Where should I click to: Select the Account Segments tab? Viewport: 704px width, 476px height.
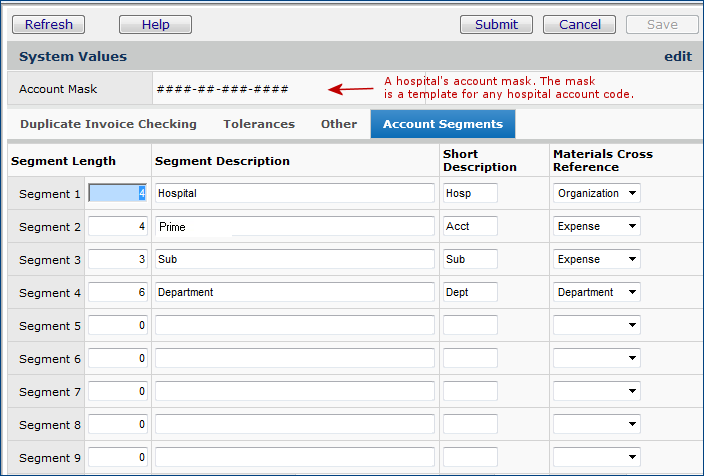[x=442, y=124]
